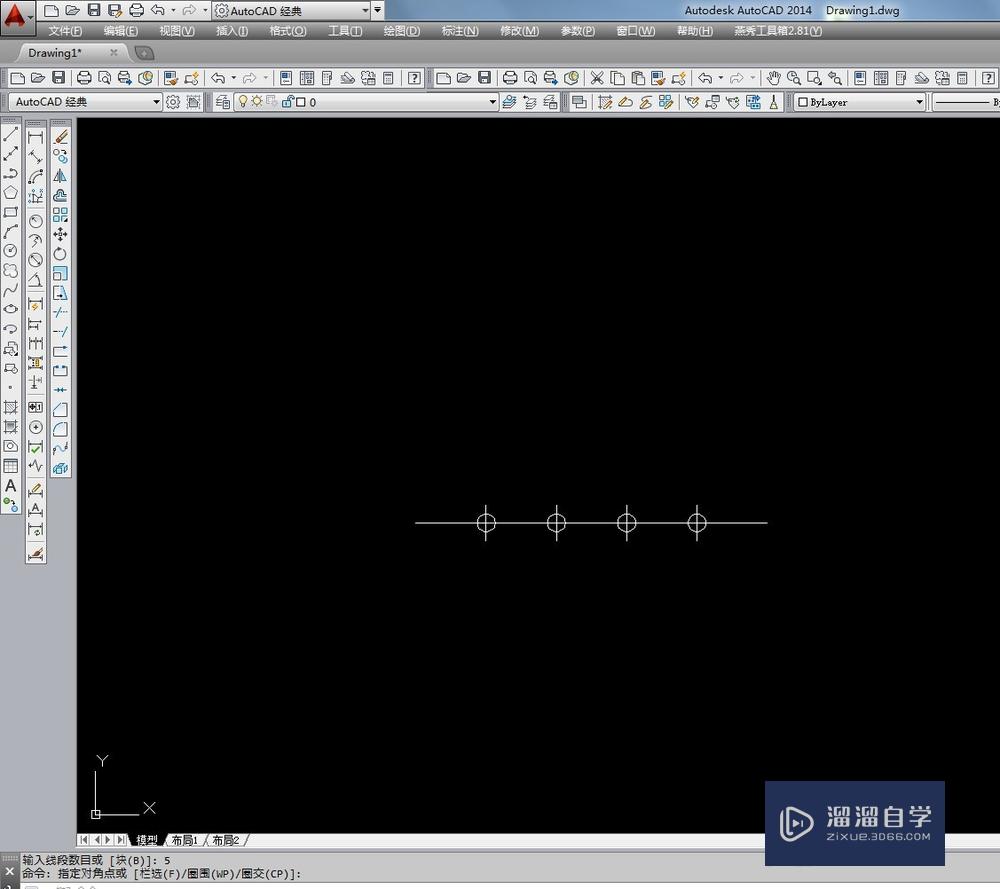Click the first circle on the line
Screen dimensions: 1000x889
(x=486, y=523)
